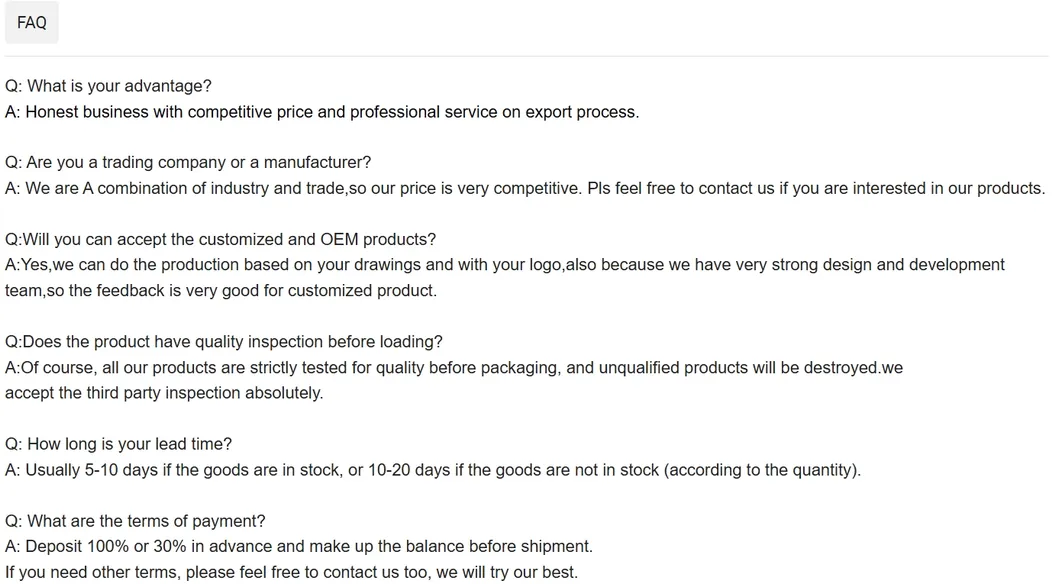
Task: Click the word 'OEM' in the question
Action: (x=339, y=239)
